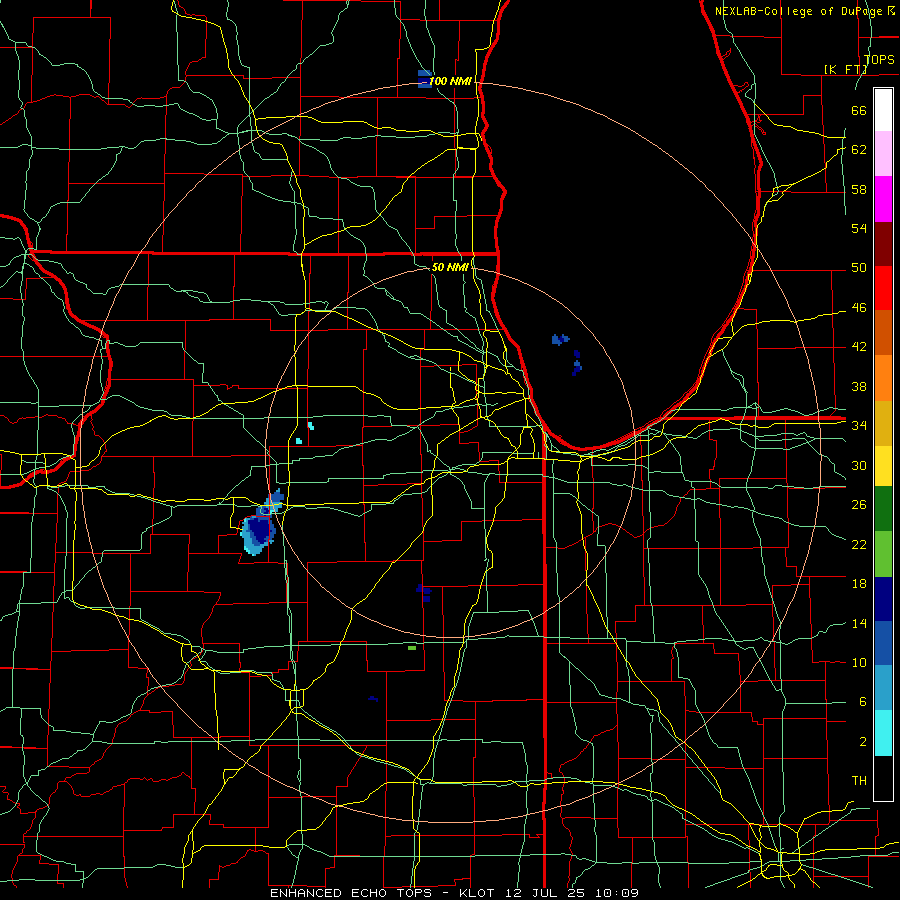900x900 pixels.
Task: Click the TH threshold label
Action: pyautogui.click(x=859, y=780)
